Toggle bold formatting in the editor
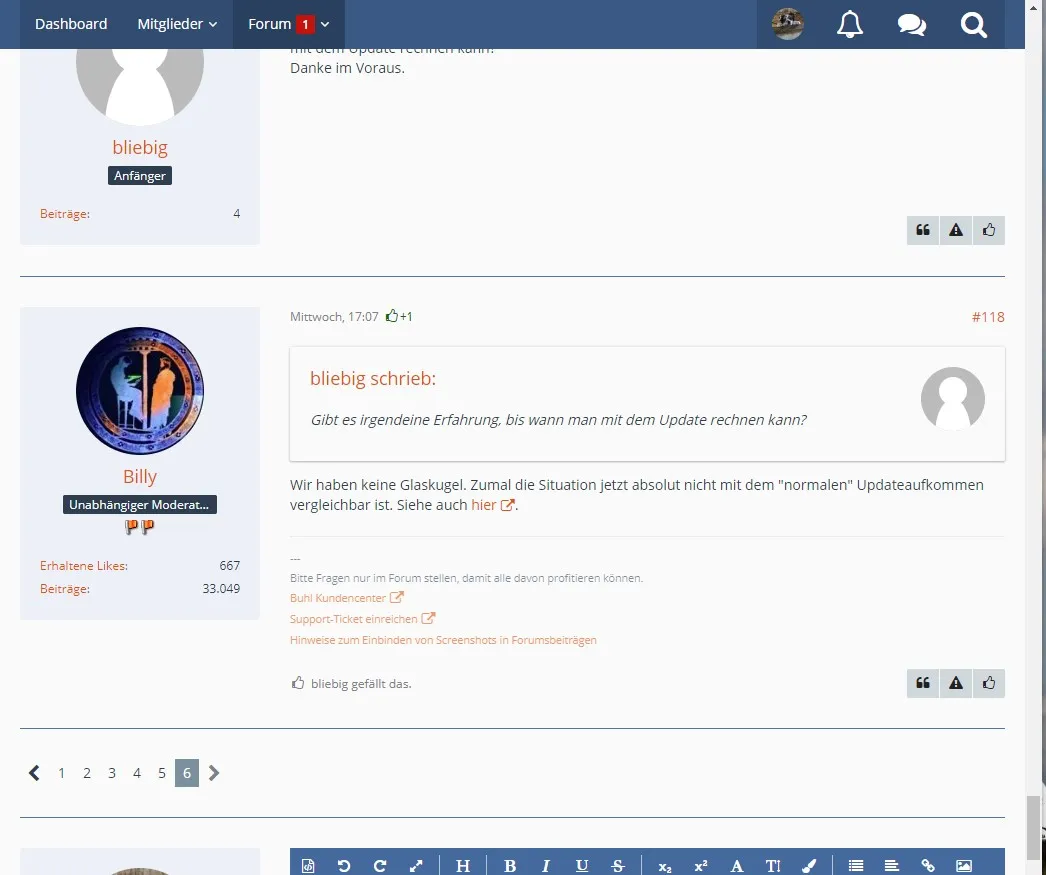The height and width of the screenshot is (875, 1046). pyautogui.click(x=510, y=866)
